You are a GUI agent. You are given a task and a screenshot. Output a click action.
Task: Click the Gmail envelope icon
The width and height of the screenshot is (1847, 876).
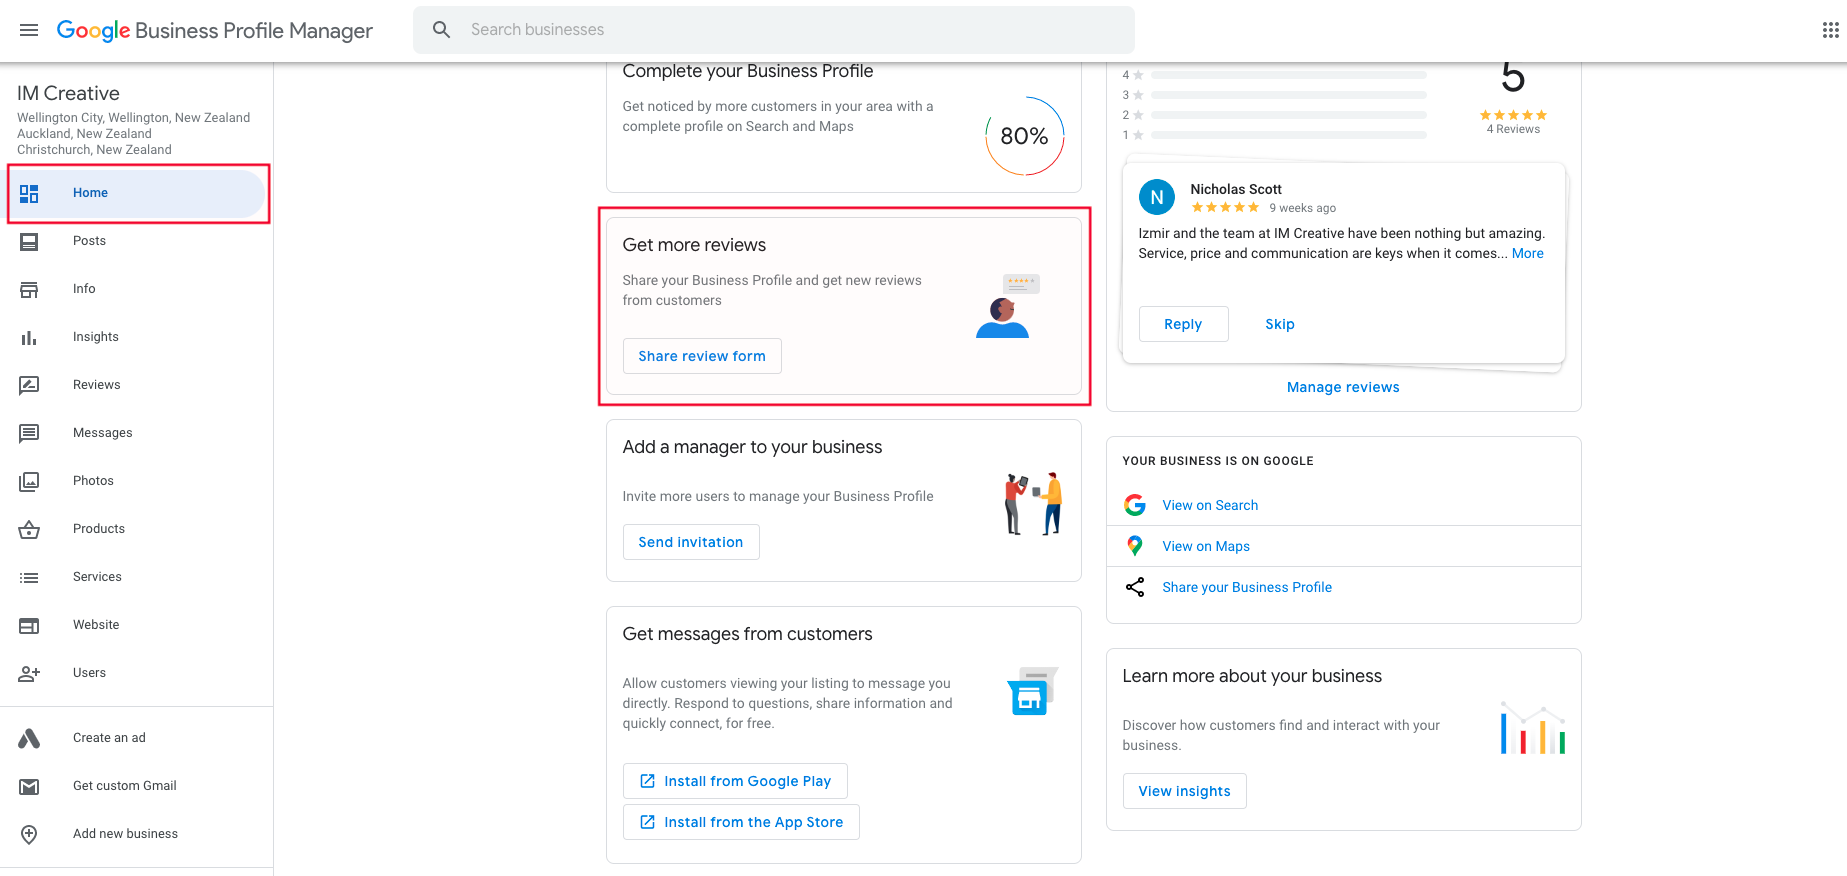[x=29, y=786]
